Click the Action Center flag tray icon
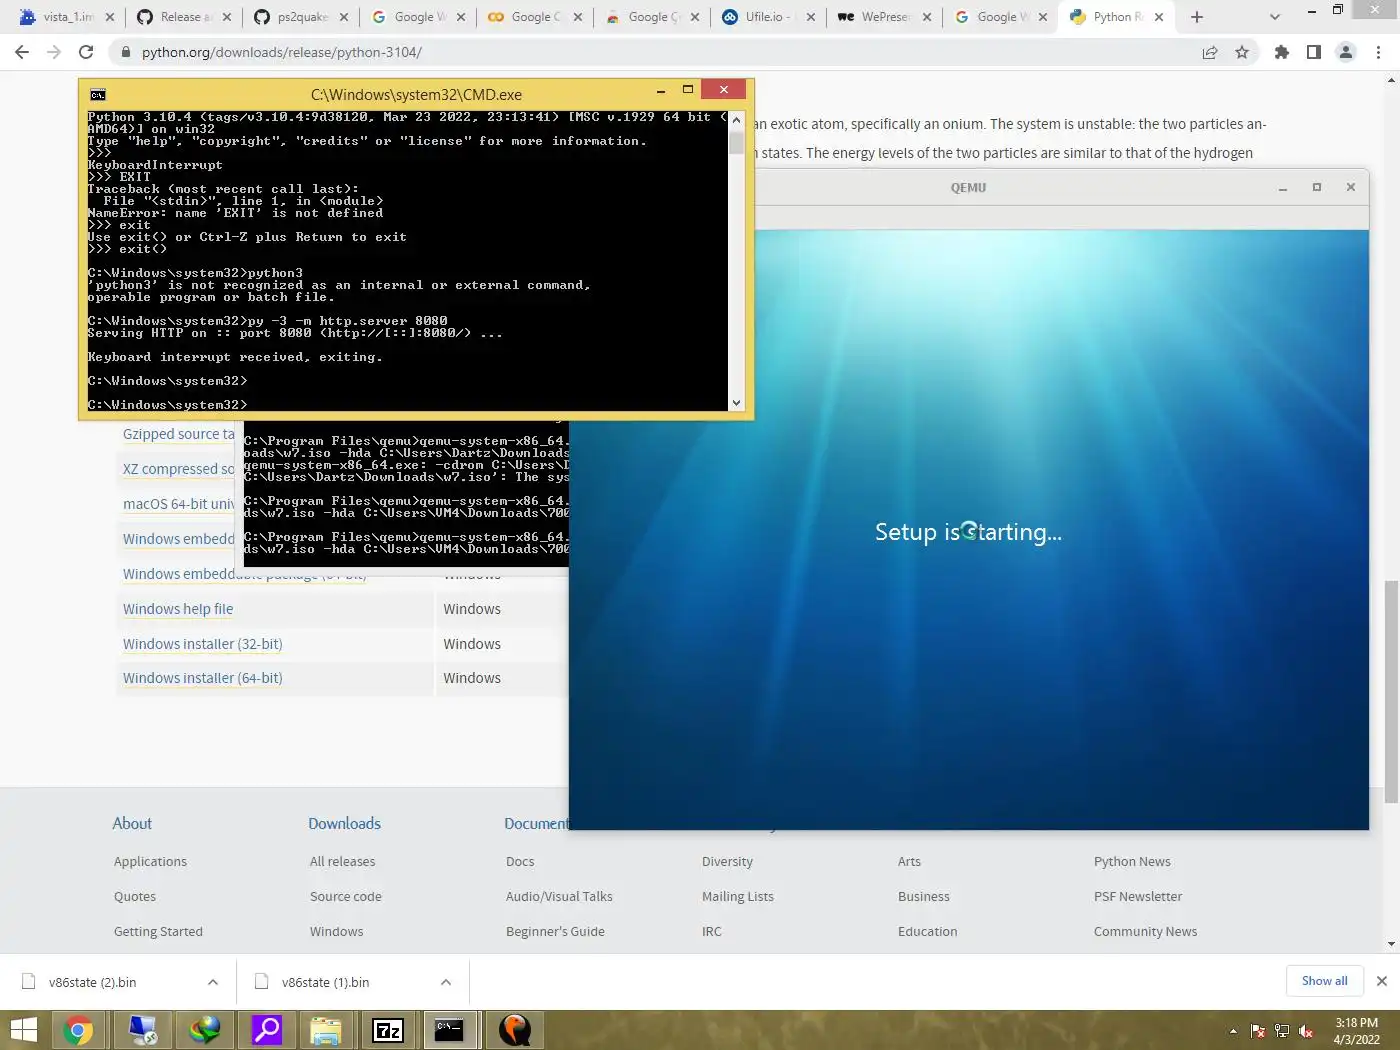This screenshot has width=1400, height=1050. (1258, 1031)
